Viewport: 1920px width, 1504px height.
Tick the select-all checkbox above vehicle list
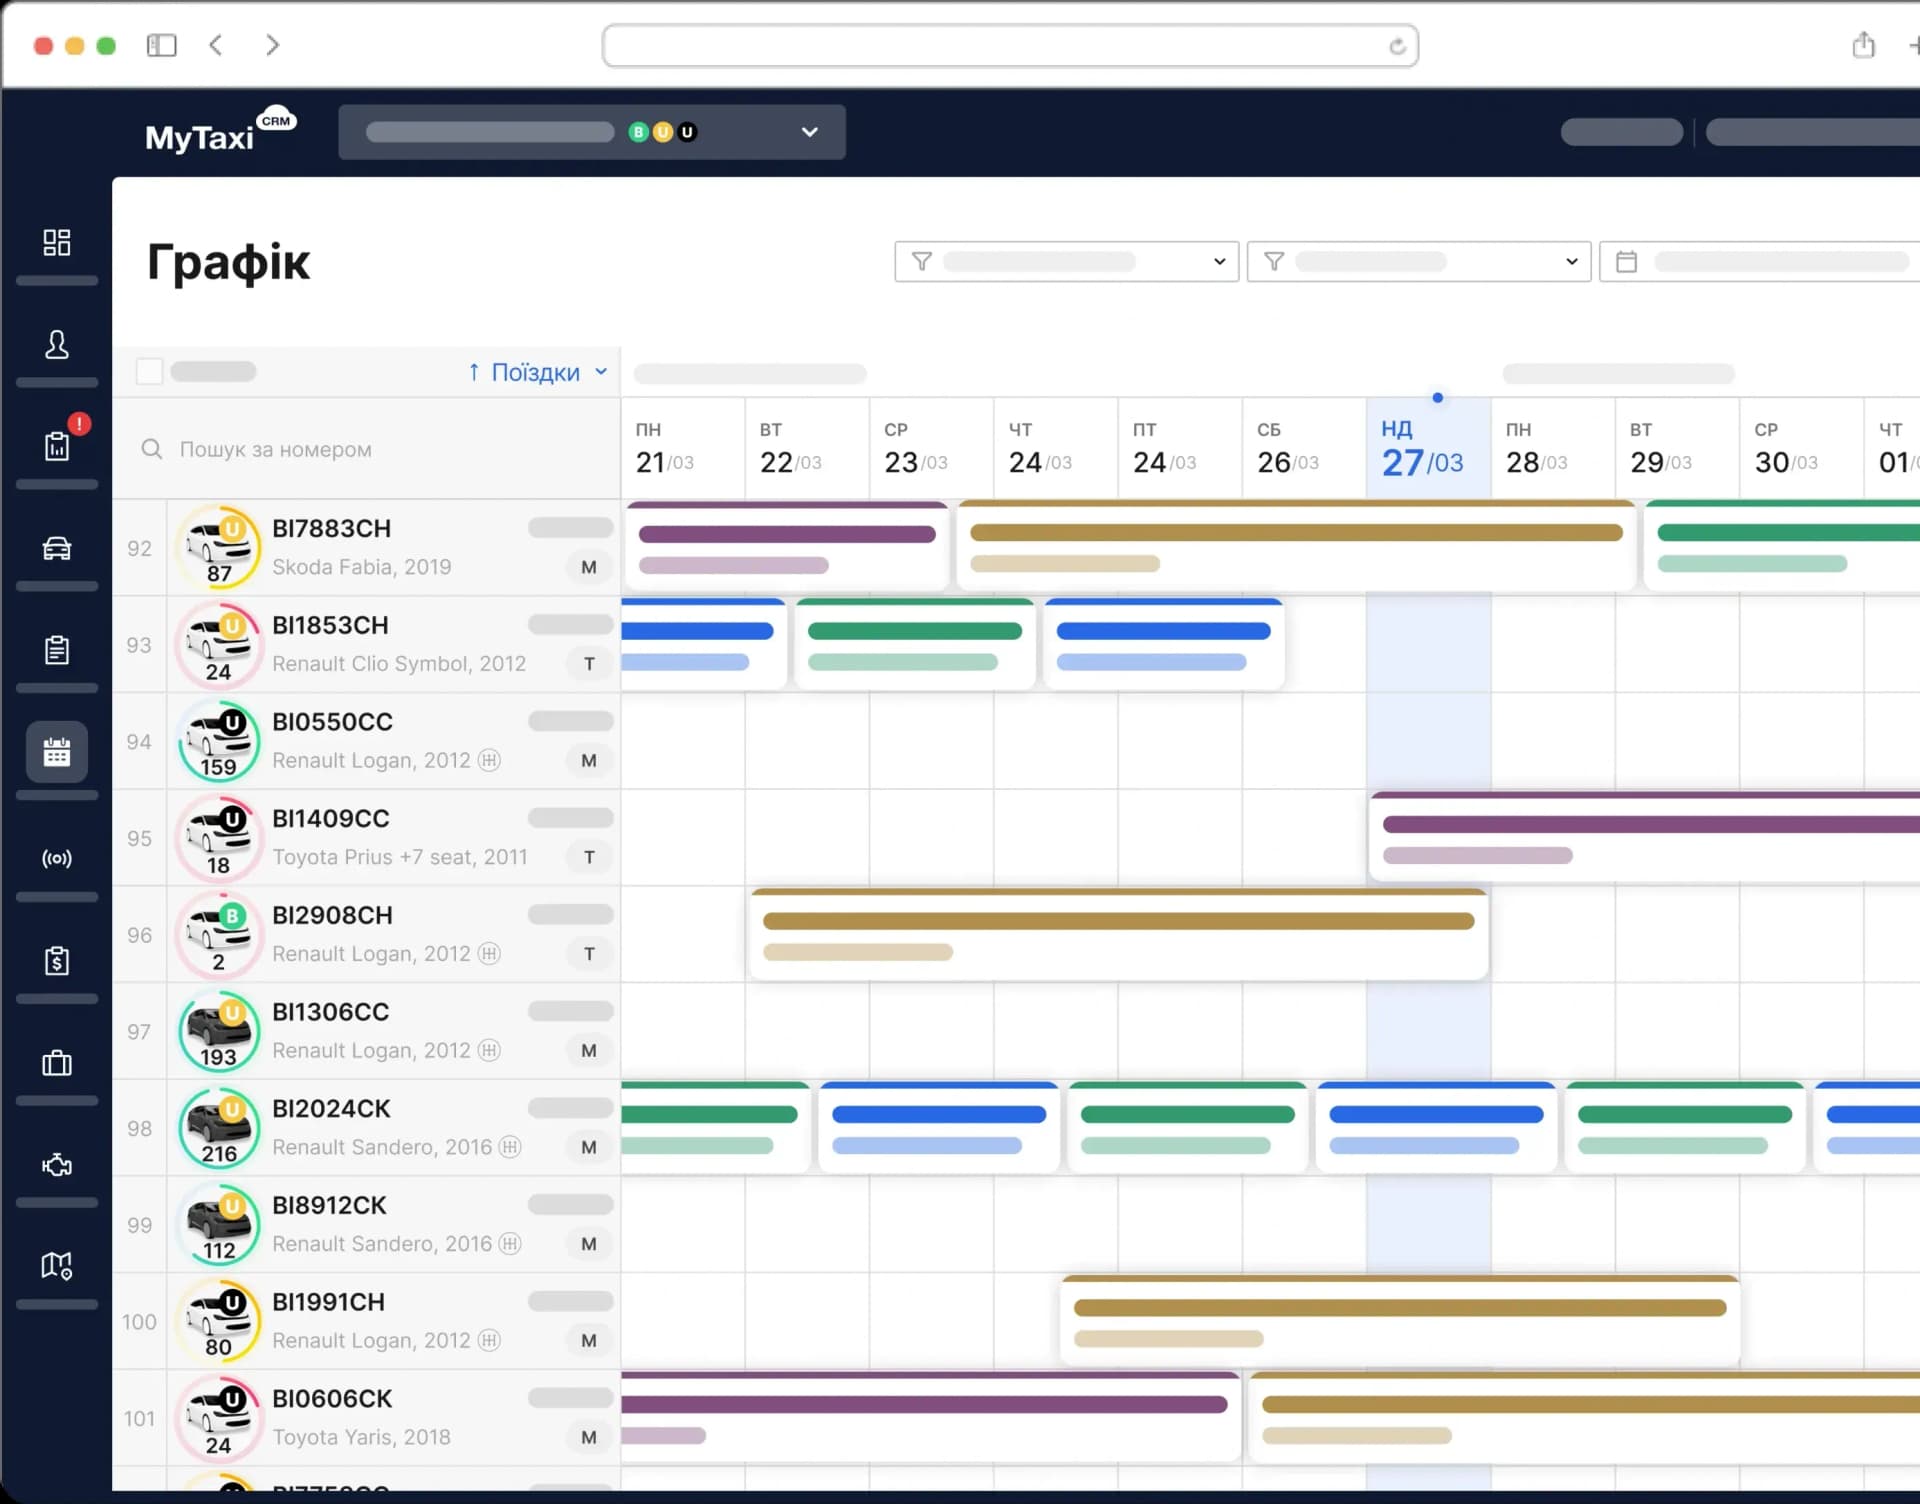tap(149, 371)
